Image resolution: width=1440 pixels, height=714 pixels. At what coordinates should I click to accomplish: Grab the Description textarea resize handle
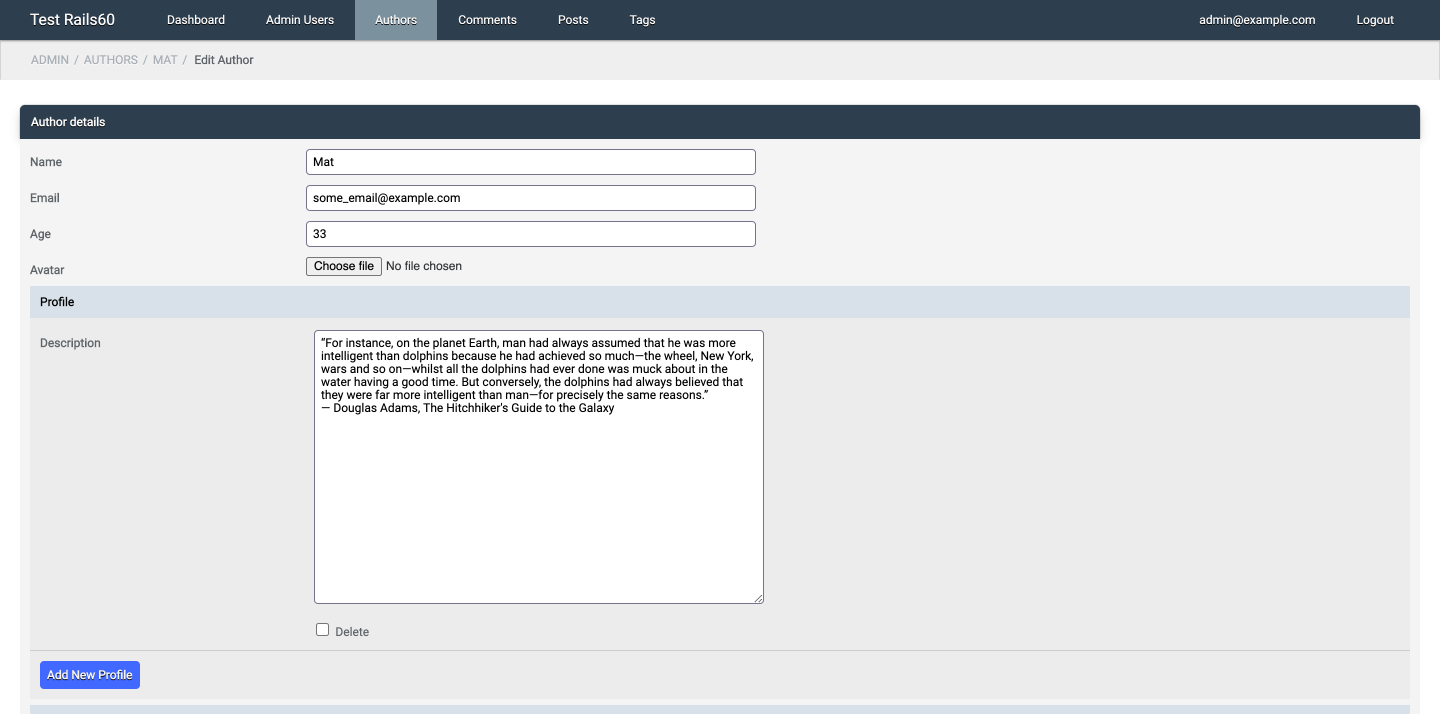tap(758, 598)
